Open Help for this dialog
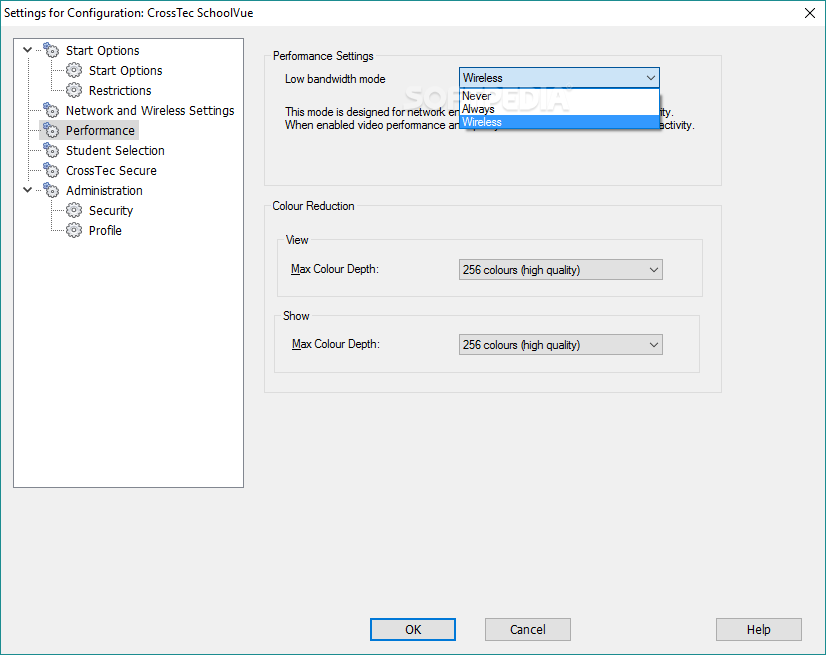This screenshot has height=655, width=826. (759, 630)
